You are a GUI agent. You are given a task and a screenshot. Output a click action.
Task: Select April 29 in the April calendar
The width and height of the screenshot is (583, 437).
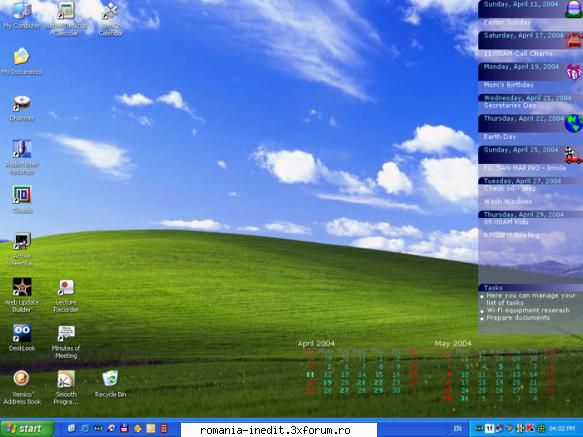click(379, 390)
